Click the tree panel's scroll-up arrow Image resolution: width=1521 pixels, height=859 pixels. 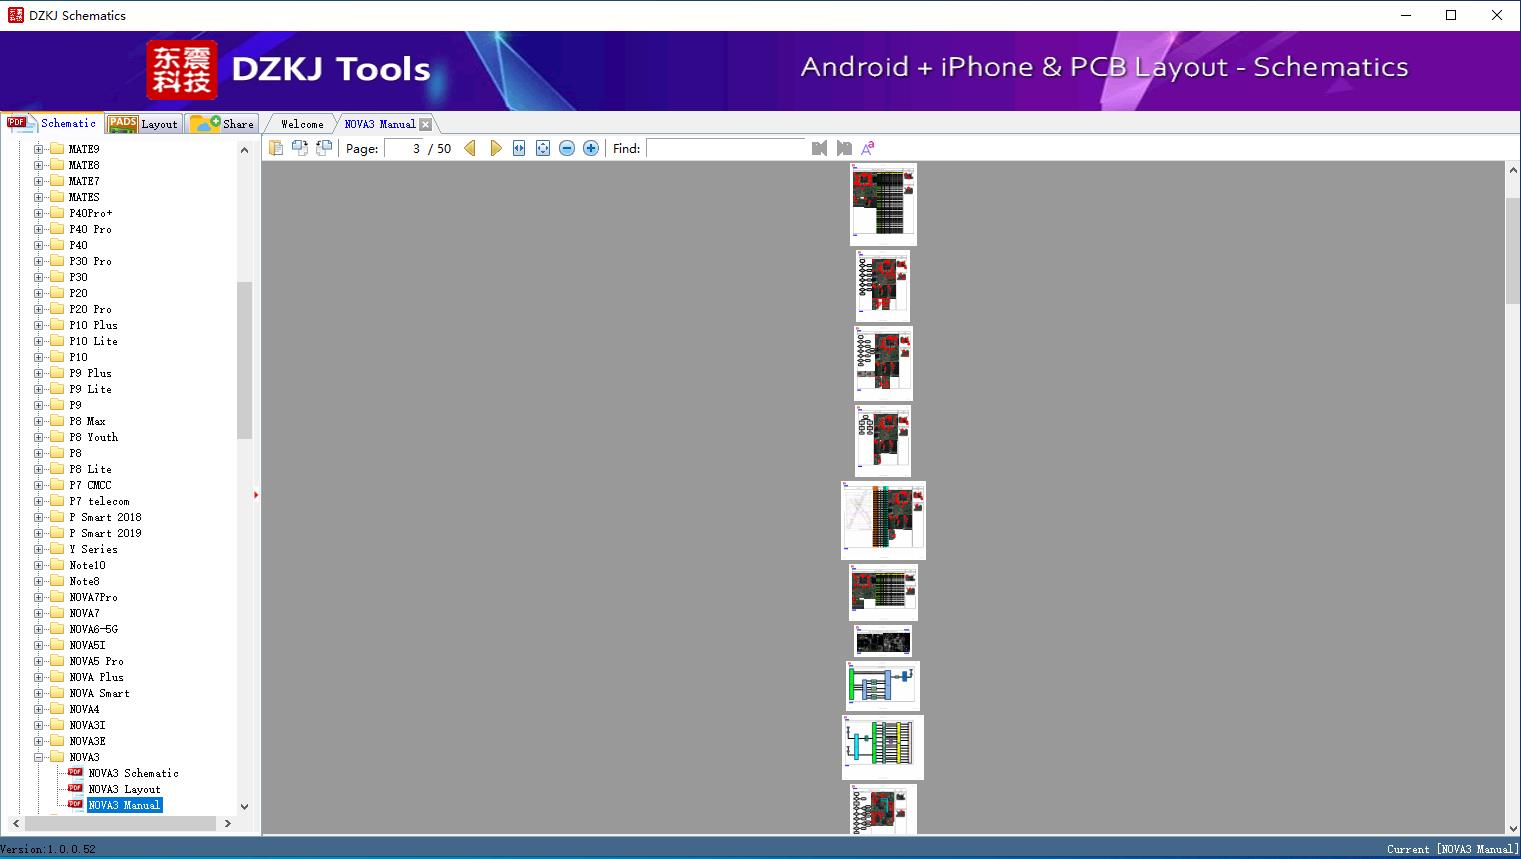244,149
